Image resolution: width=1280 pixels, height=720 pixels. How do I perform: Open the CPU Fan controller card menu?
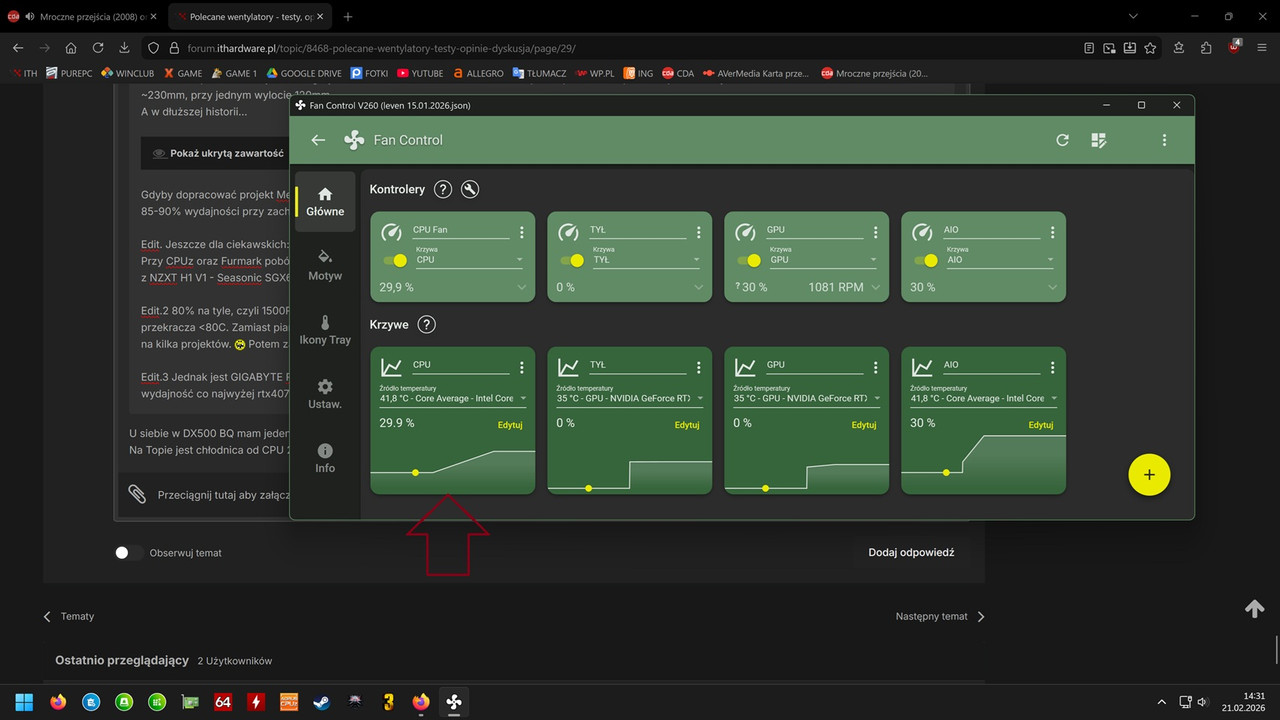click(521, 232)
